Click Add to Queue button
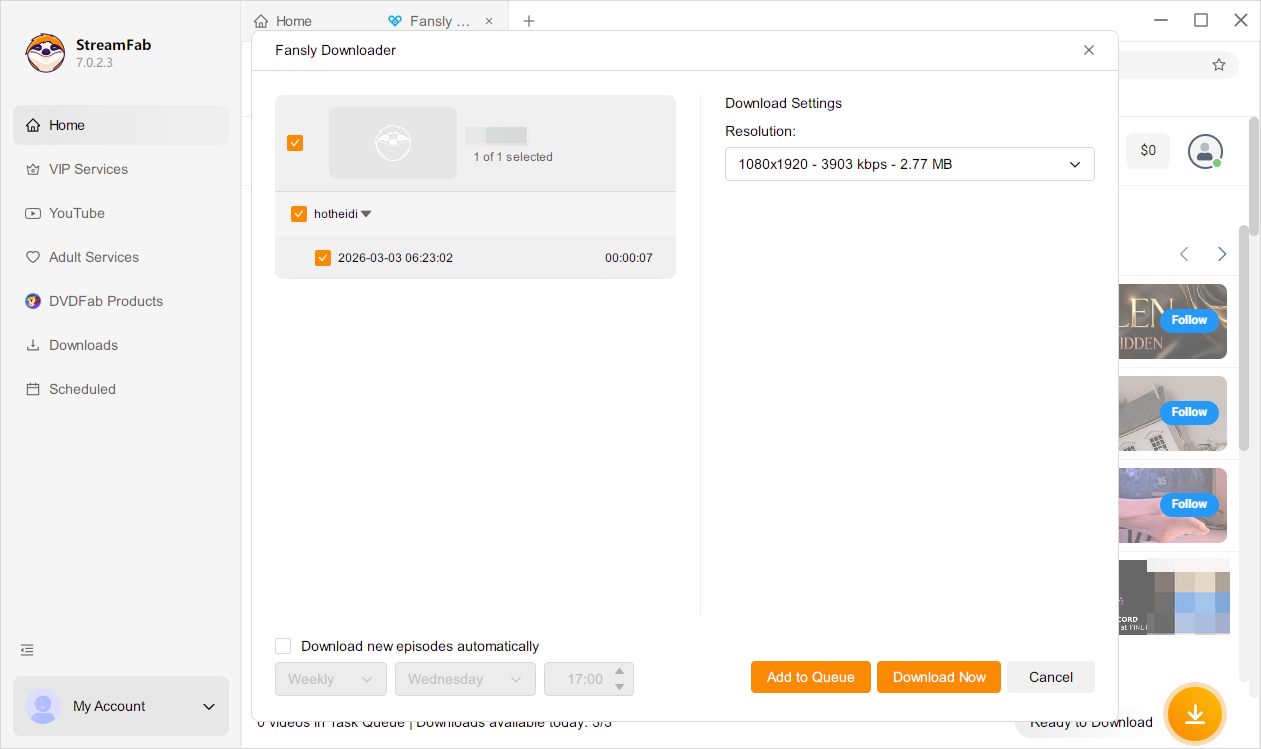This screenshot has height=749, width=1261. click(x=810, y=677)
